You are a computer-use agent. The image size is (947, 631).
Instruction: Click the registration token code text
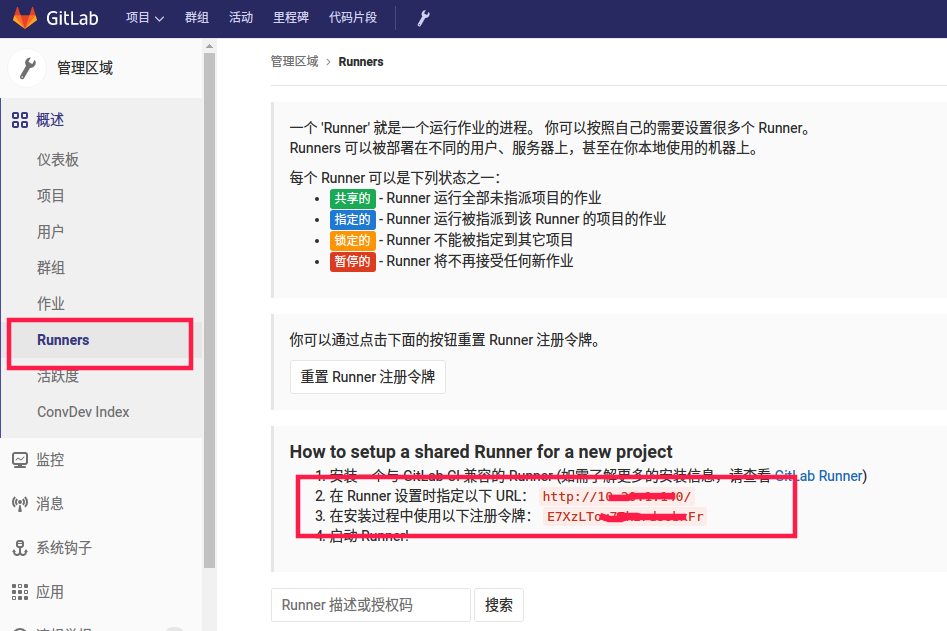tap(625, 517)
